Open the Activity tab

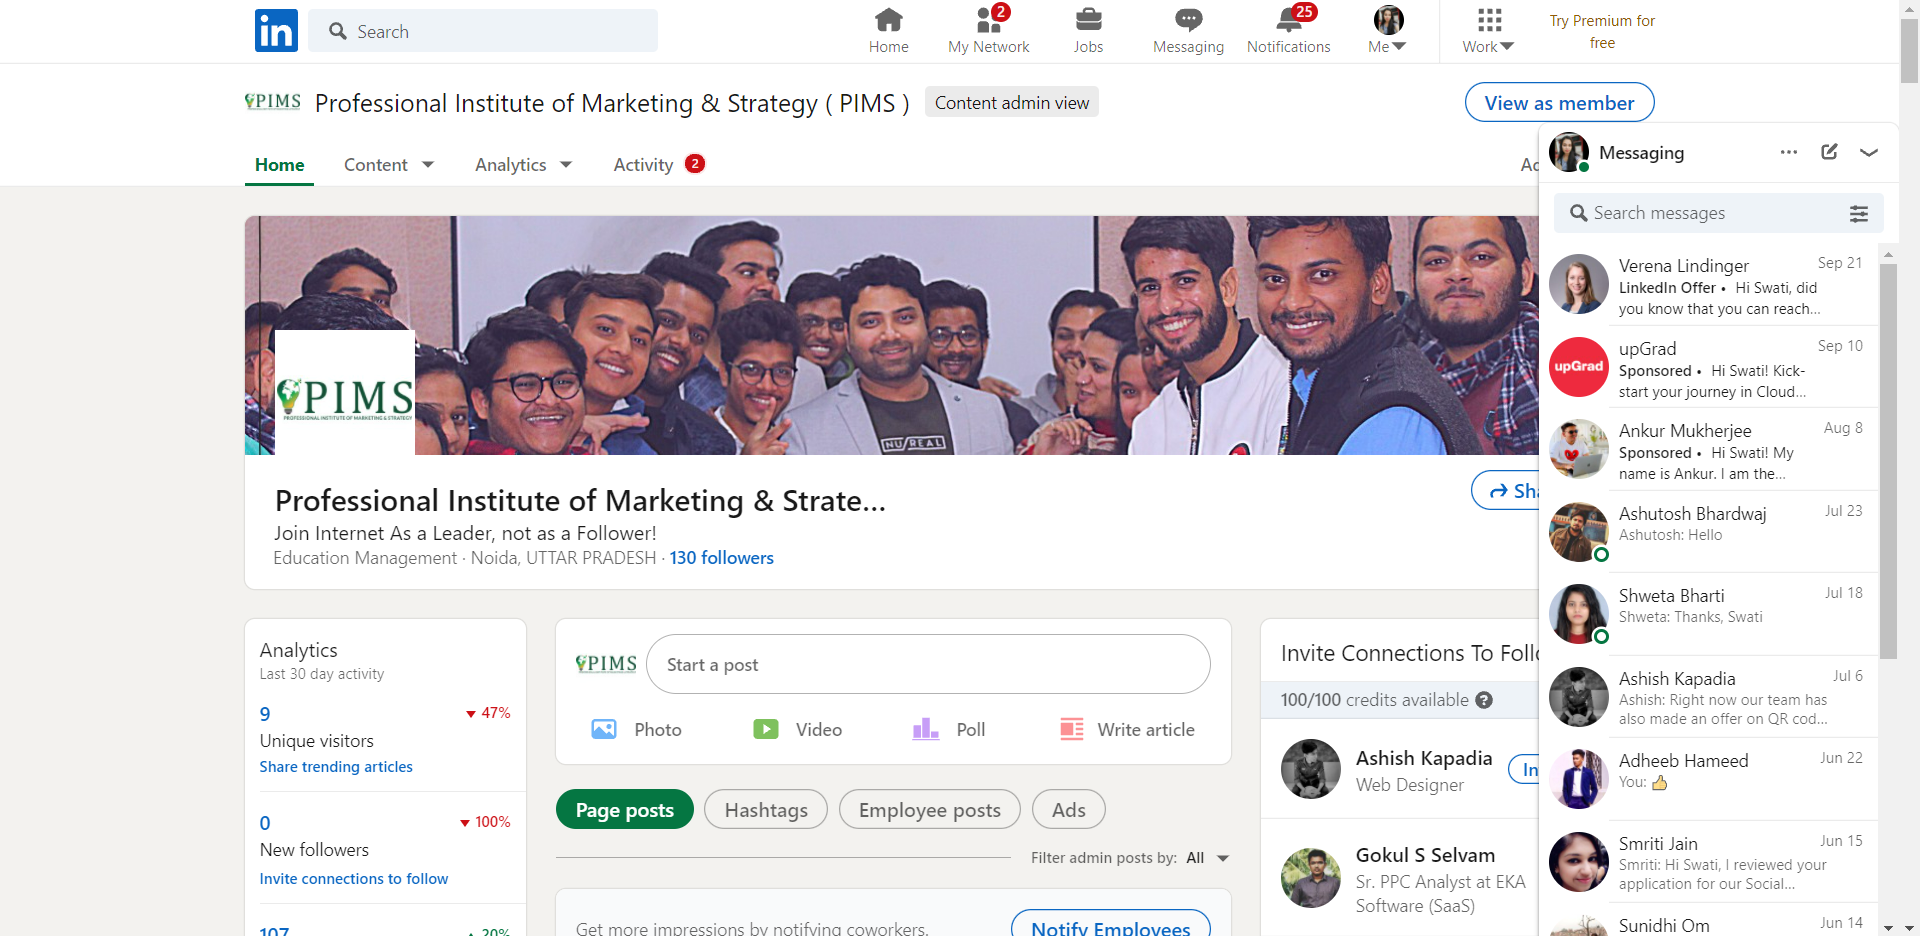(658, 165)
